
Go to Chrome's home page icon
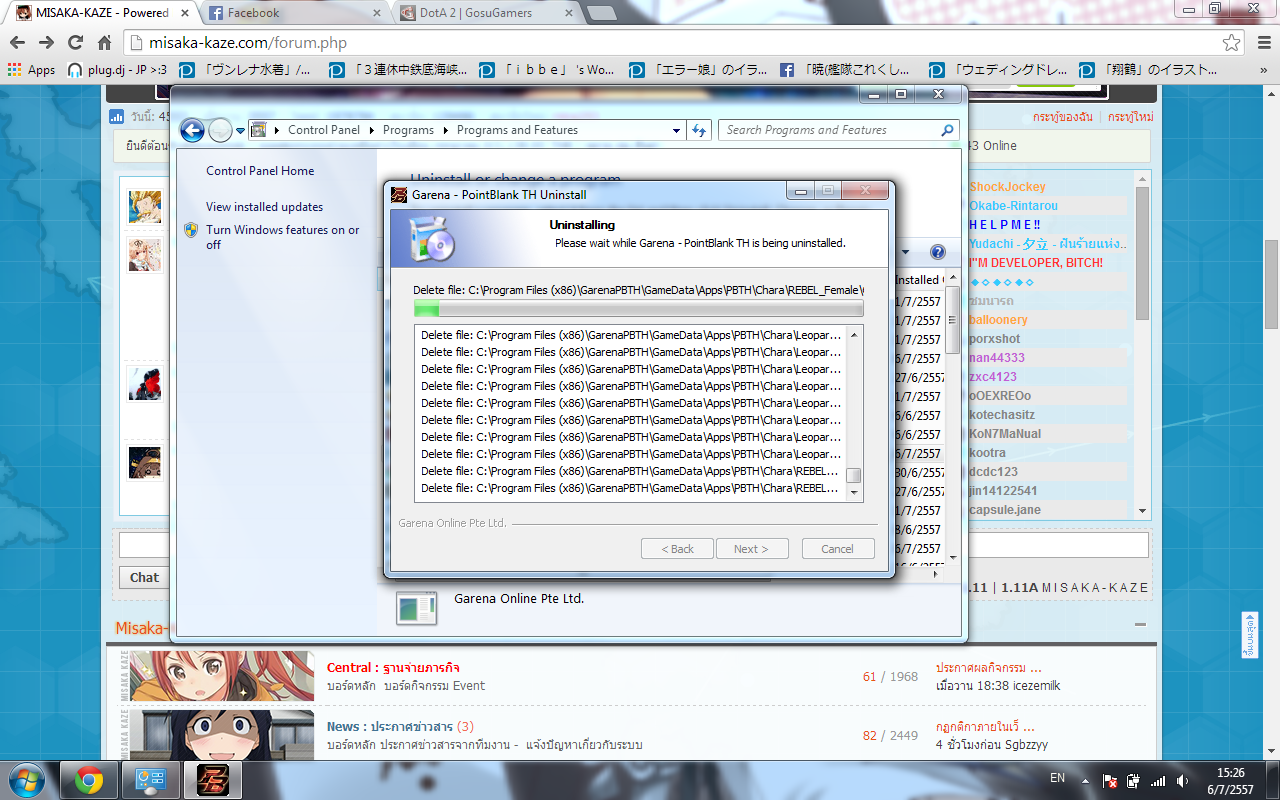104,43
